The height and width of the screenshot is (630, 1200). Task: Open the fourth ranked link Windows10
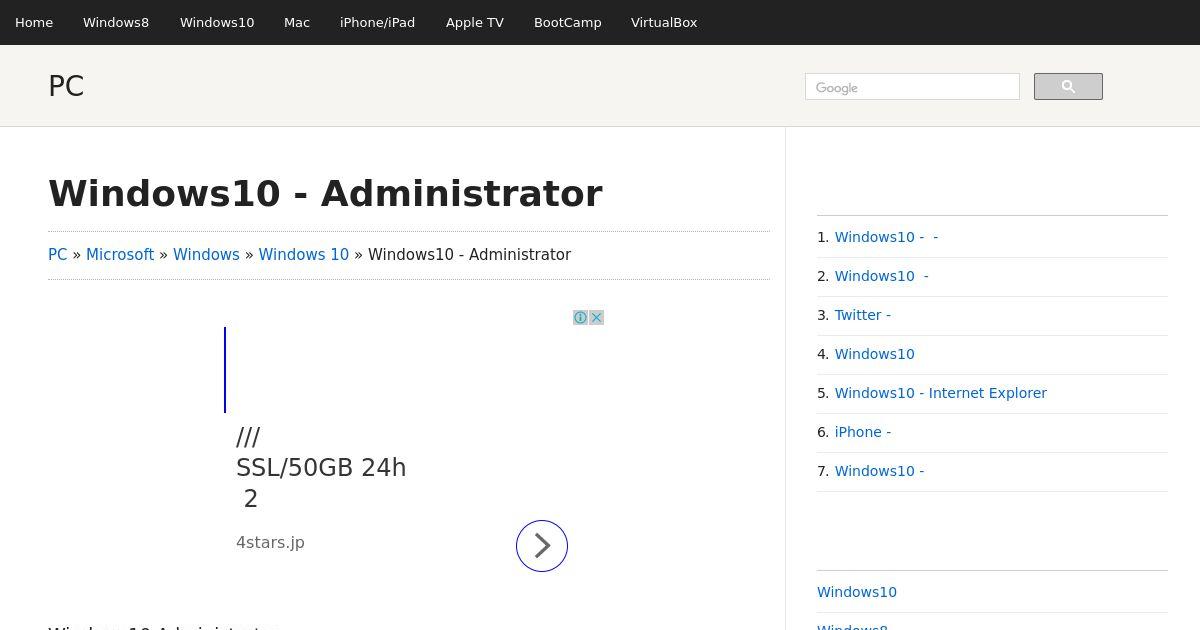pyautogui.click(x=875, y=354)
